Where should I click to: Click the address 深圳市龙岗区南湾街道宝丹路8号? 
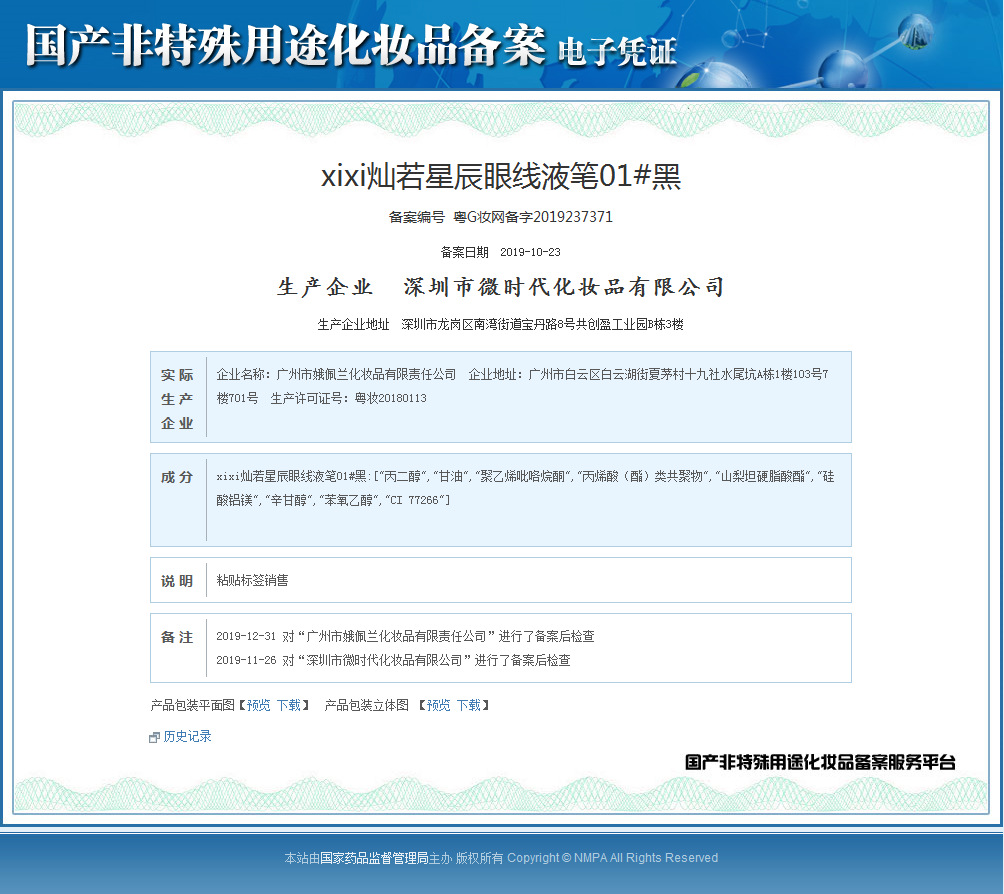[x=488, y=325]
